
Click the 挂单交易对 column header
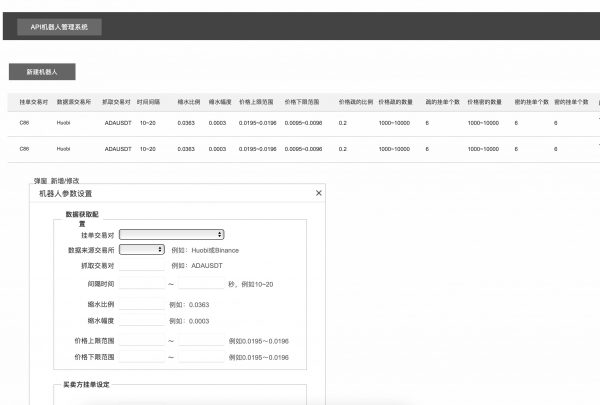coord(34,102)
